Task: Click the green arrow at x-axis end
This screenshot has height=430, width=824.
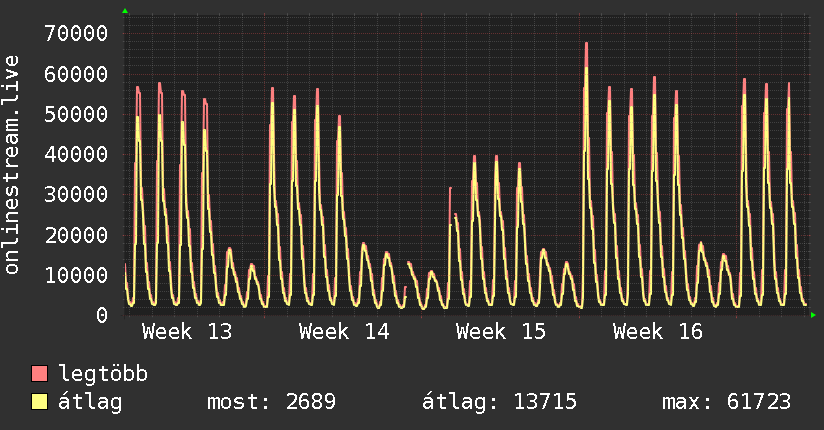Action: (813, 315)
